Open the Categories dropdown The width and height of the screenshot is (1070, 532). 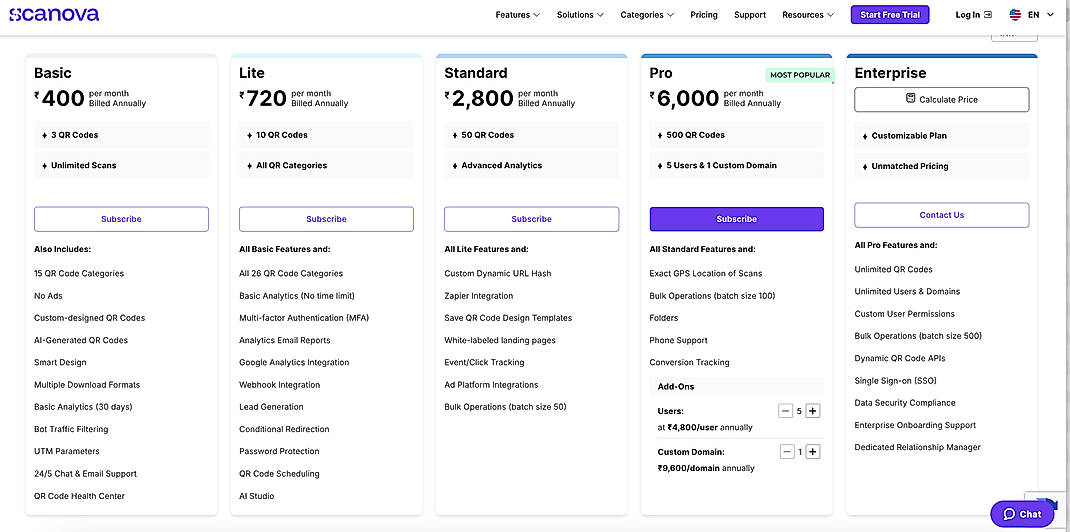pos(647,14)
